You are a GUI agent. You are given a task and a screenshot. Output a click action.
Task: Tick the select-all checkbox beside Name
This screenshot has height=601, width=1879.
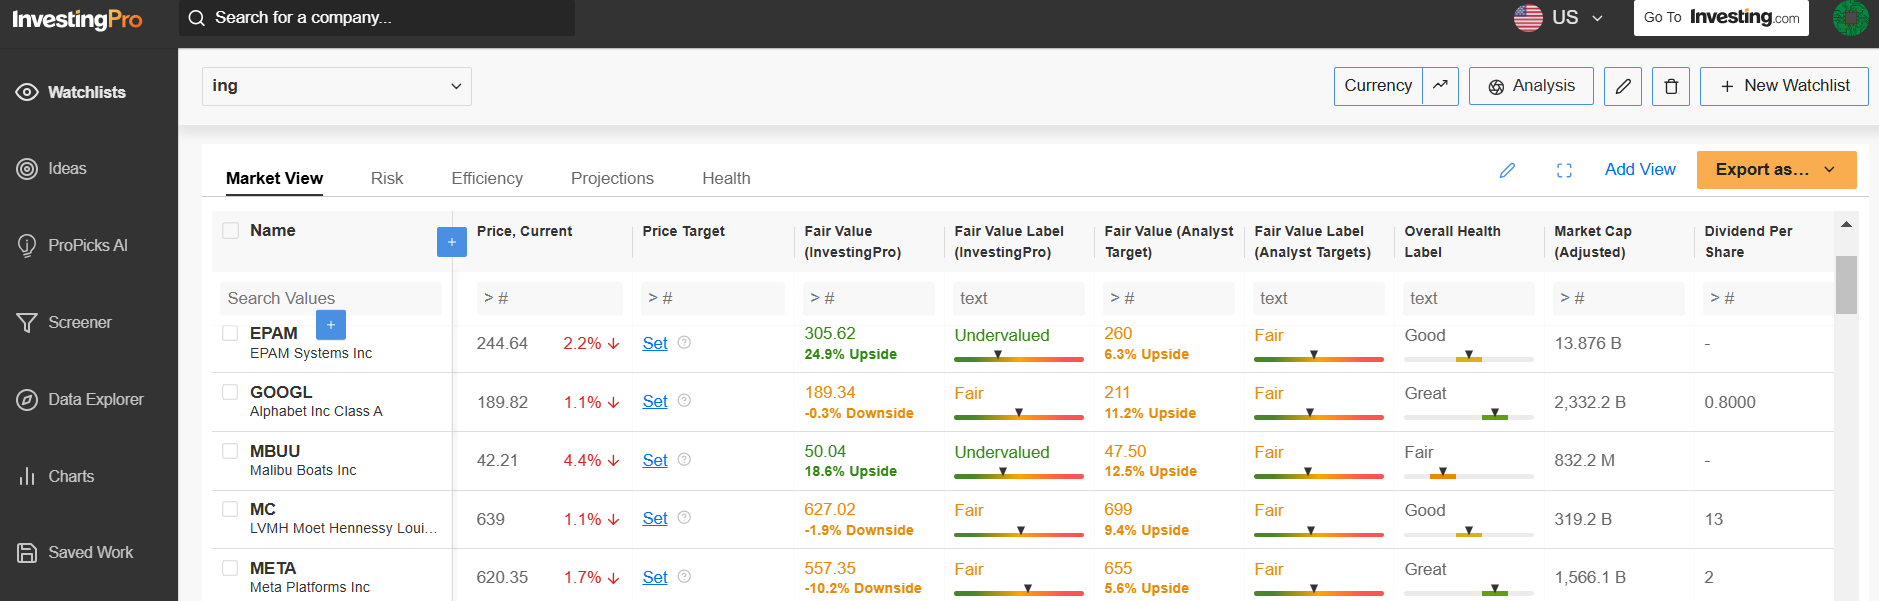click(231, 231)
